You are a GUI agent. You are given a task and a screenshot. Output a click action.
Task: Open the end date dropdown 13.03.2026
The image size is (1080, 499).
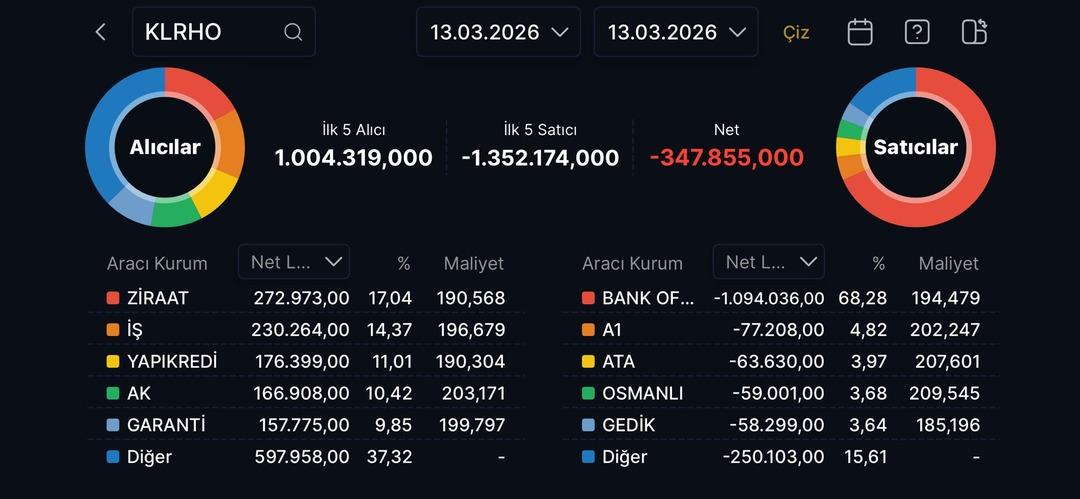pos(676,32)
